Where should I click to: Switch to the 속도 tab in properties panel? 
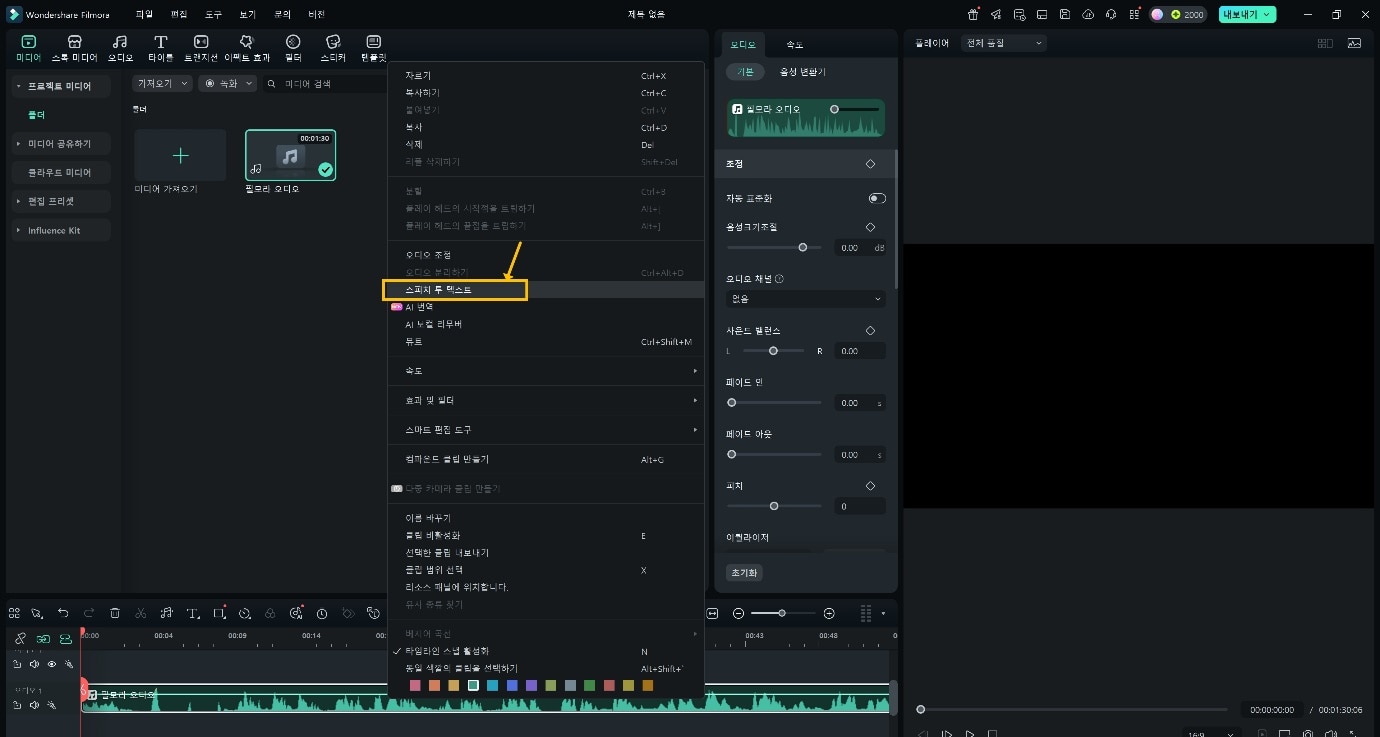(794, 45)
